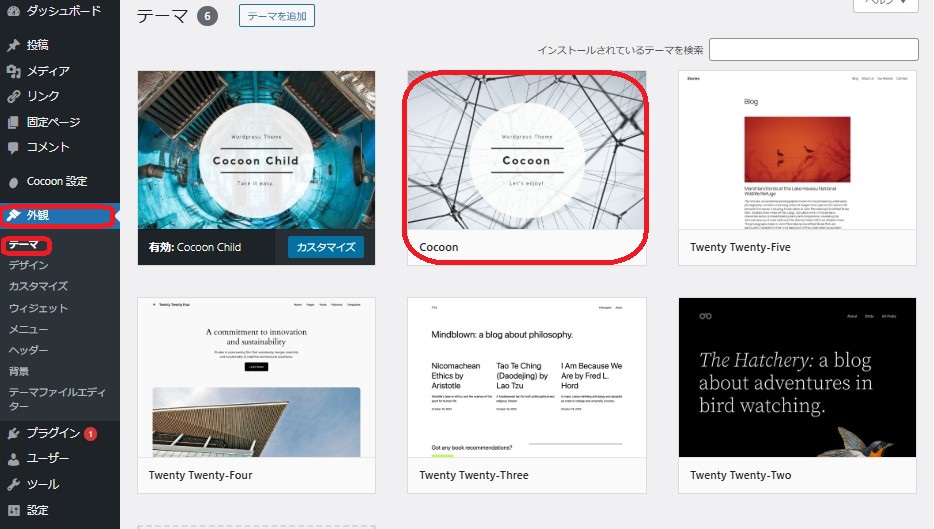This screenshot has width=934, height=529.
Task: Select the Twenty Twenty-Two theme thumbnail
Action: pos(797,377)
